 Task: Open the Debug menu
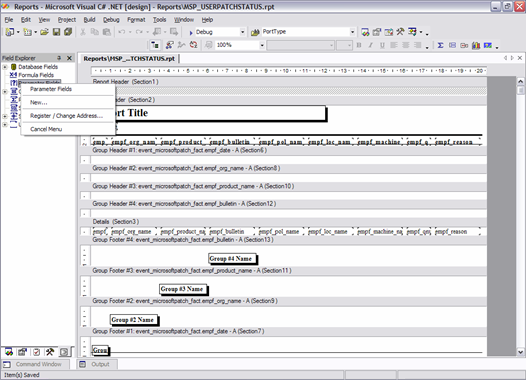[x=111, y=20]
